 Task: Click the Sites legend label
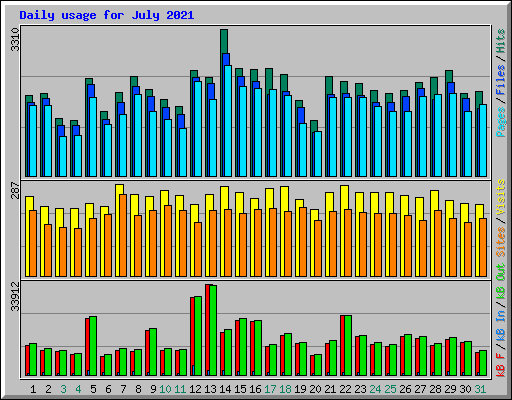[501, 242]
